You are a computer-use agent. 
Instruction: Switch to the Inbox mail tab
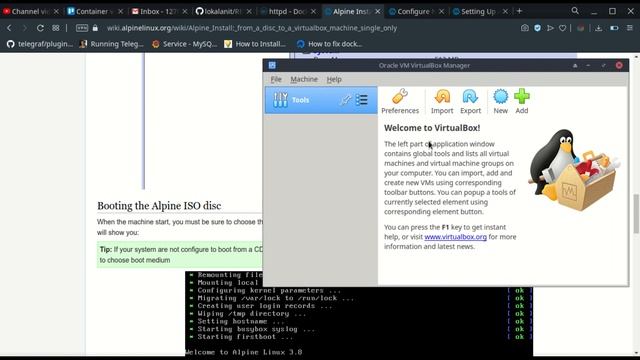coord(155,11)
